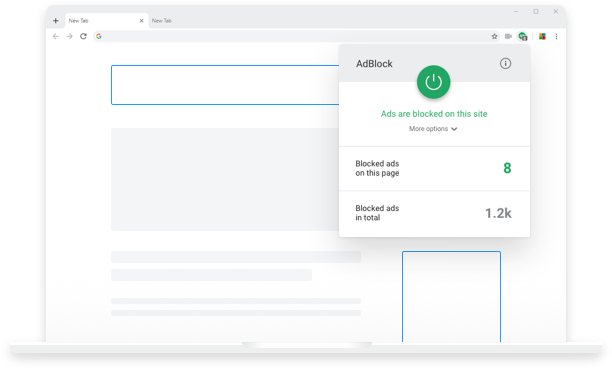Click the blue outlined sidebar ad placeholder
612x368 pixels.
click(451, 297)
